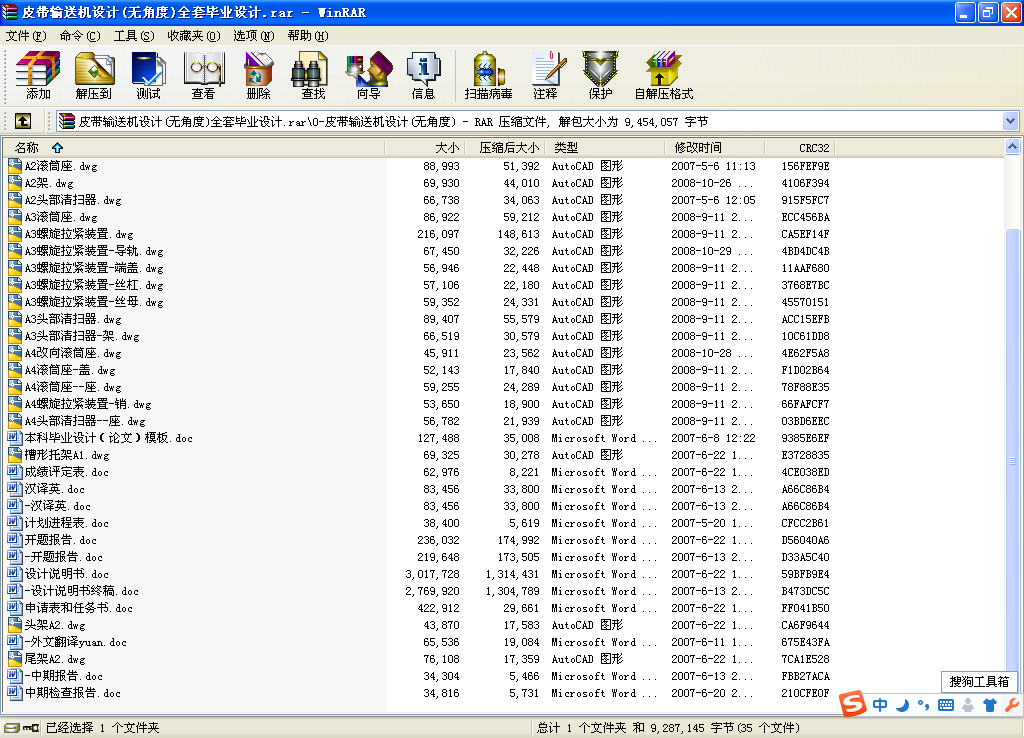The height and width of the screenshot is (738, 1024).
Task: Click the 解压到 (Extract to) icon
Action: pos(93,75)
